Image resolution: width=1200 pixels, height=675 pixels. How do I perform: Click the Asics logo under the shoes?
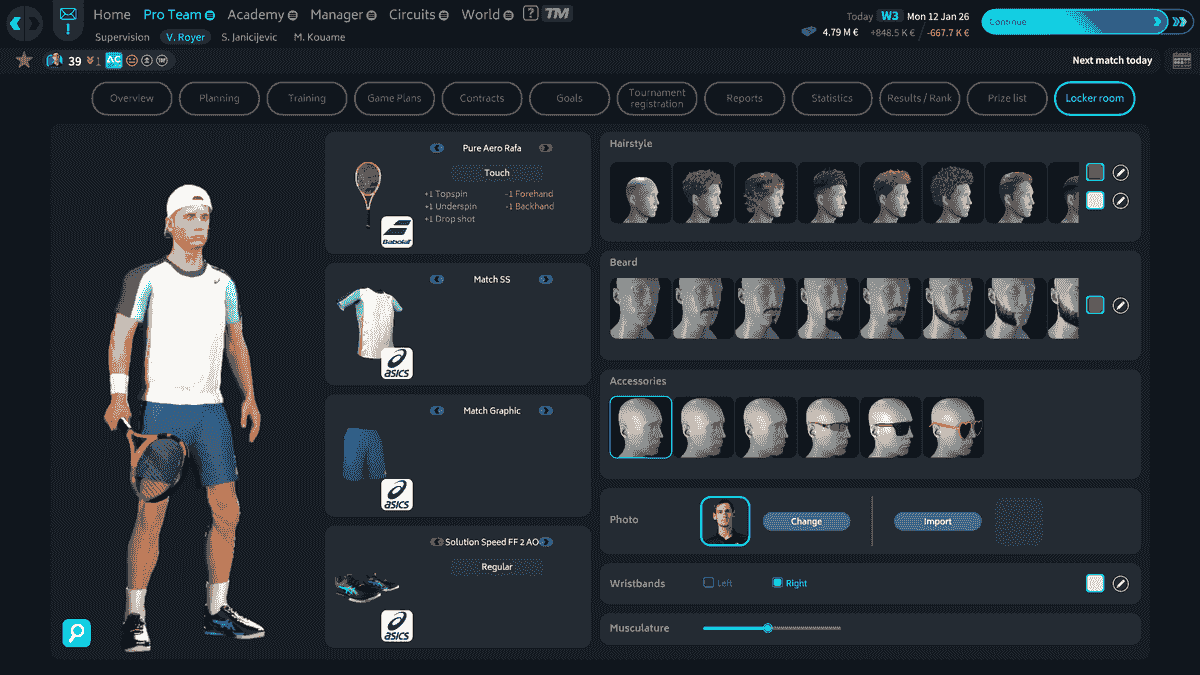coord(397,626)
